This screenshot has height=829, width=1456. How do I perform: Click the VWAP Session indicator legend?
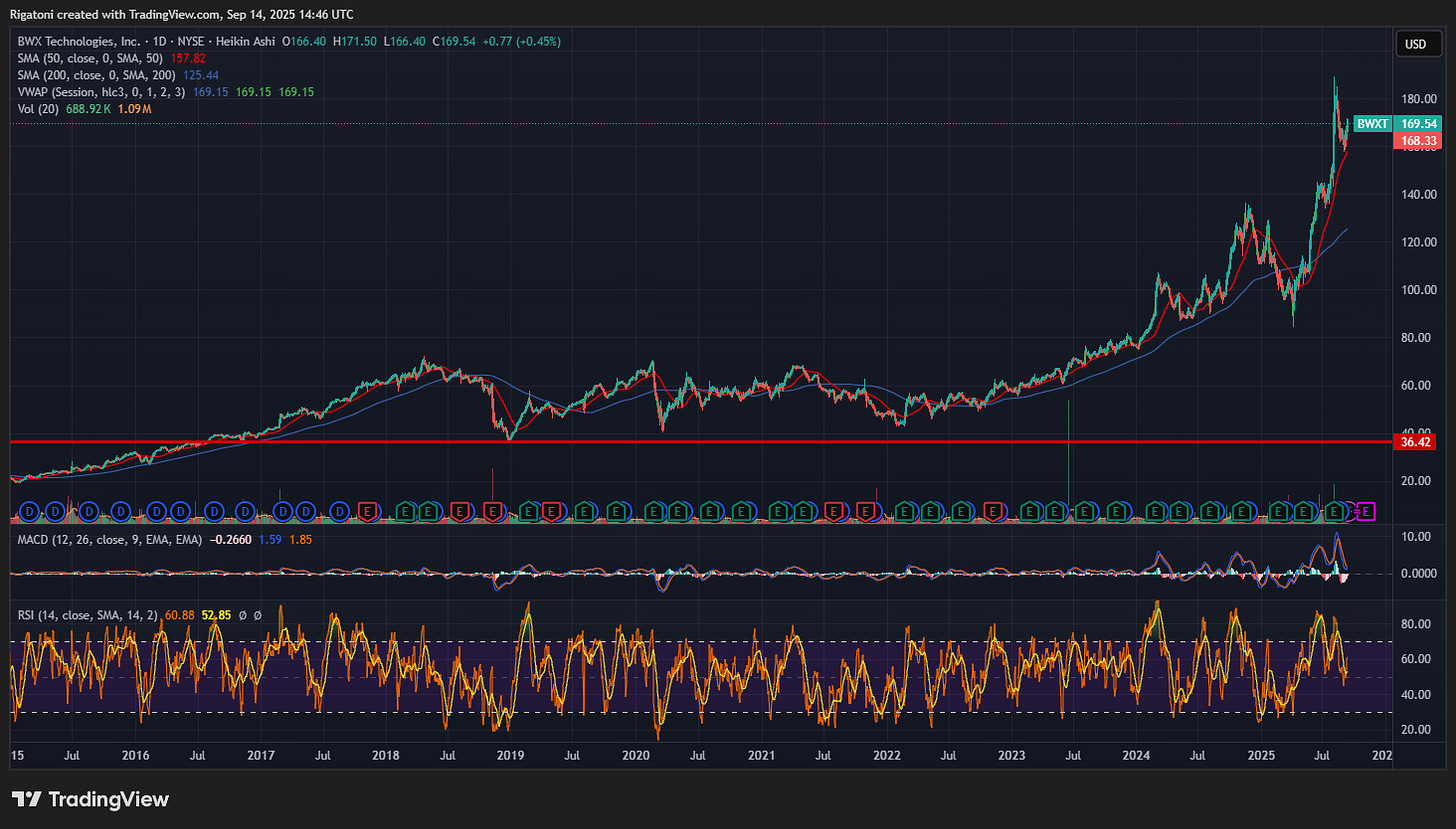point(101,92)
